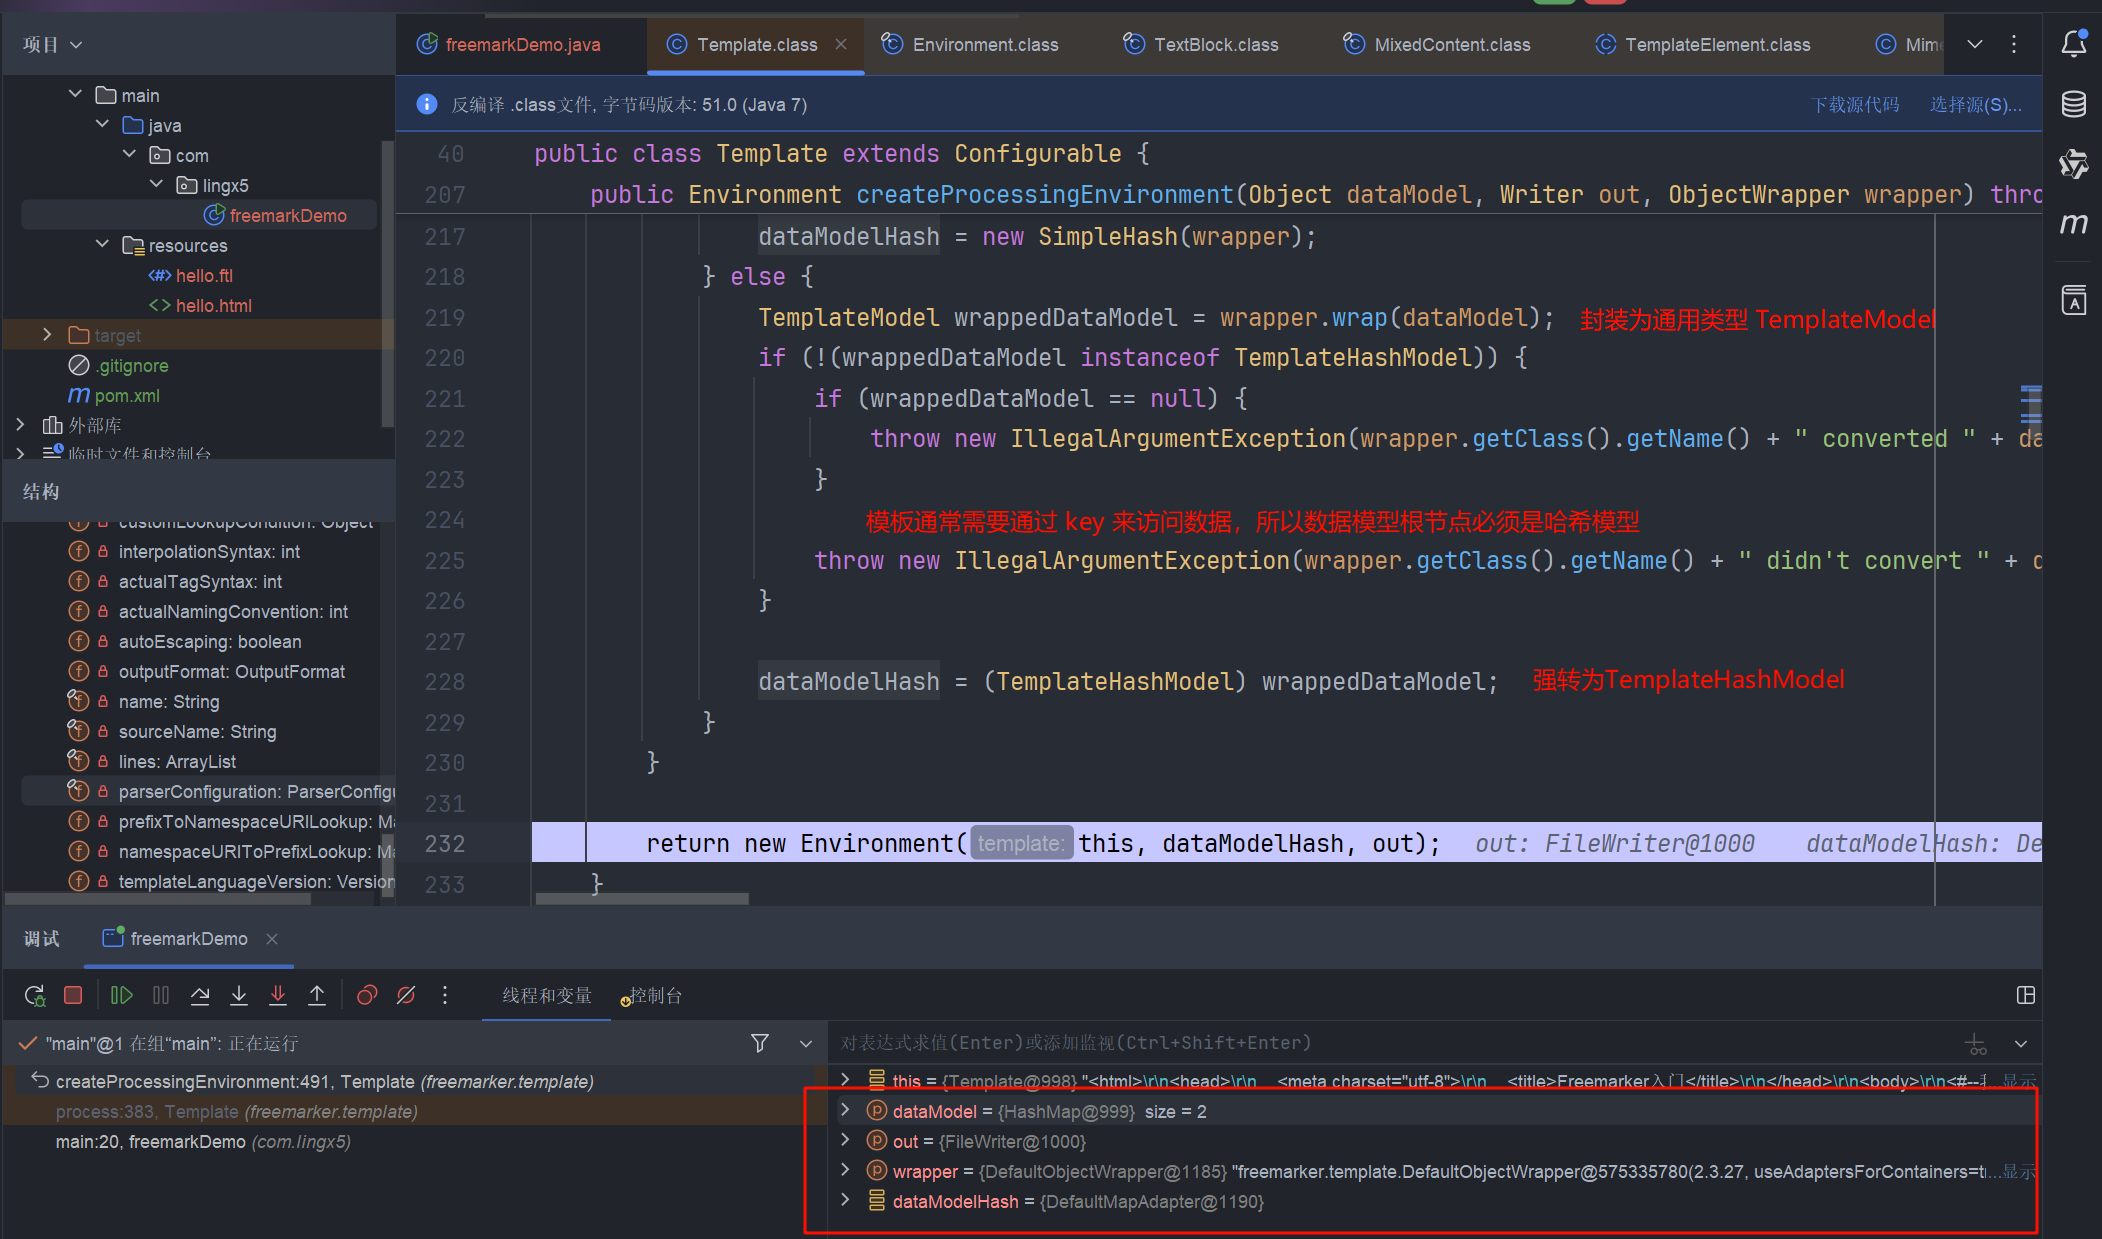Stop the debug session
Screen dimensions: 2102x1239
tap(73, 995)
